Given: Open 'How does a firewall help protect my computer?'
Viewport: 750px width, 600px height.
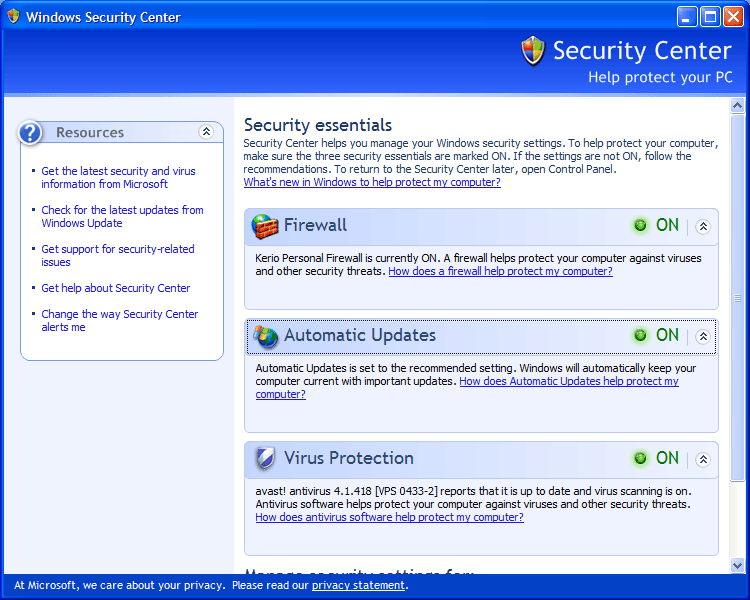Looking at the screenshot, I should [x=500, y=271].
